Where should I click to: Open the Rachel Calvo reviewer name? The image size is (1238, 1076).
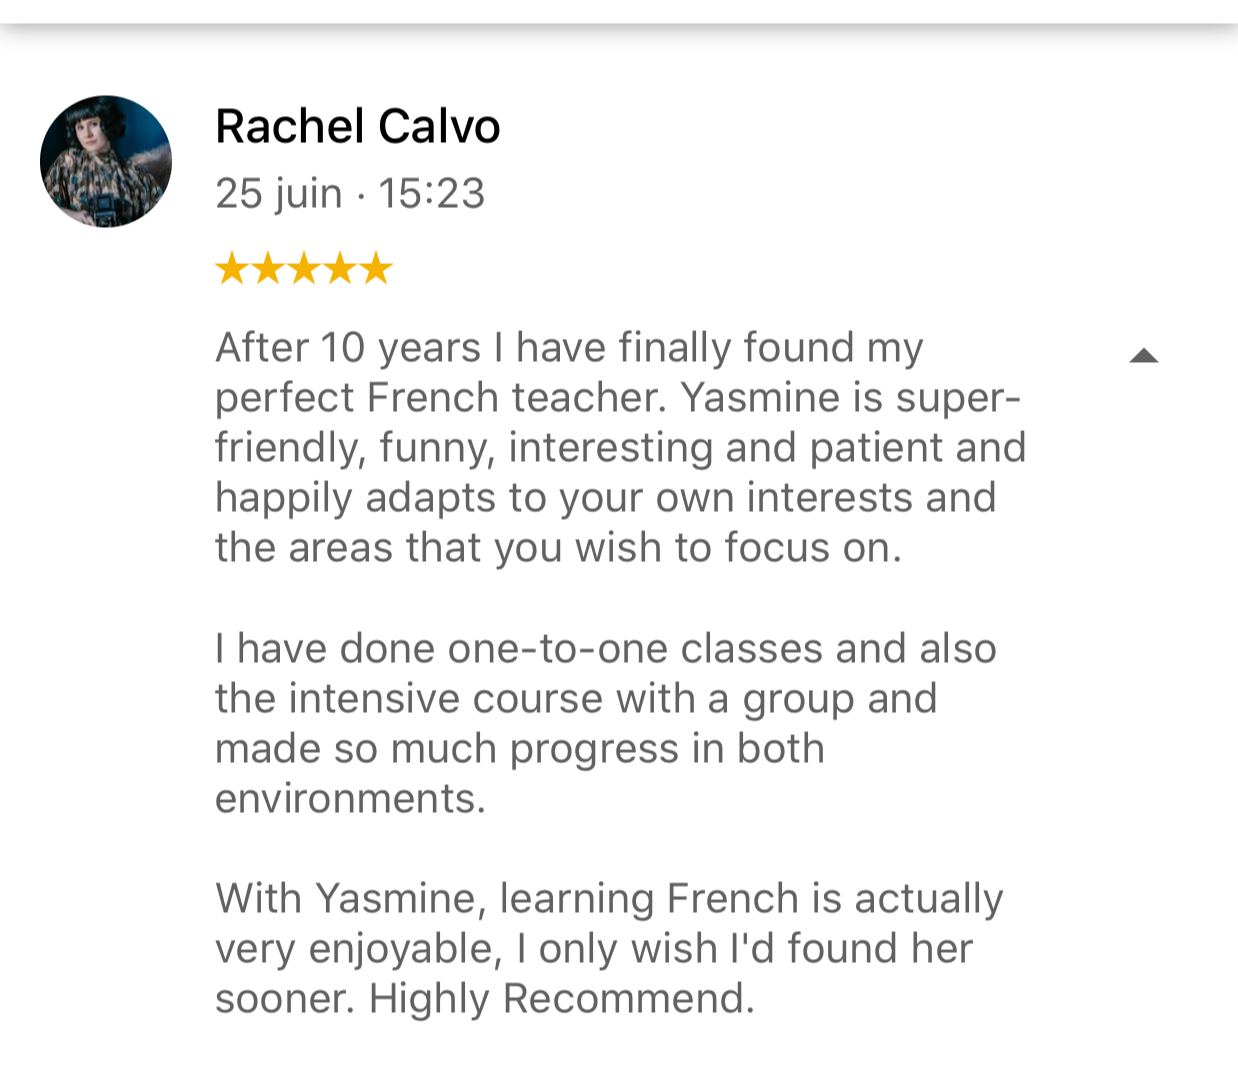click(x=357, y=127)
